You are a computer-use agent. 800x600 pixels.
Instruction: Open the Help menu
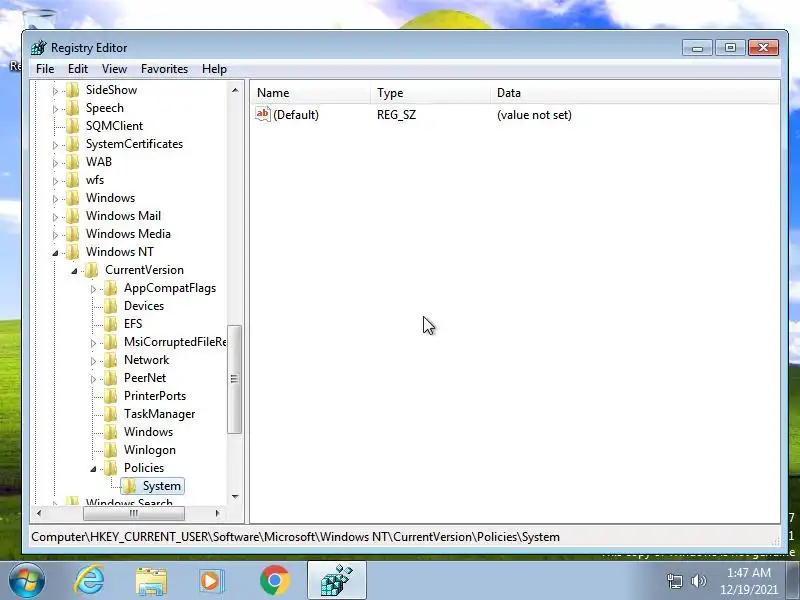click(214, 69)
